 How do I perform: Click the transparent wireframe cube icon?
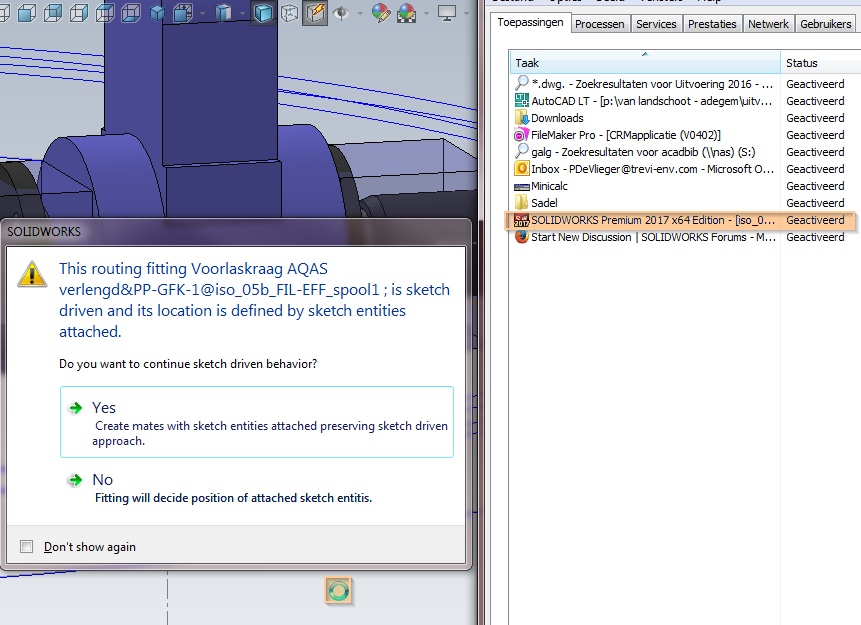click(289, 13)
